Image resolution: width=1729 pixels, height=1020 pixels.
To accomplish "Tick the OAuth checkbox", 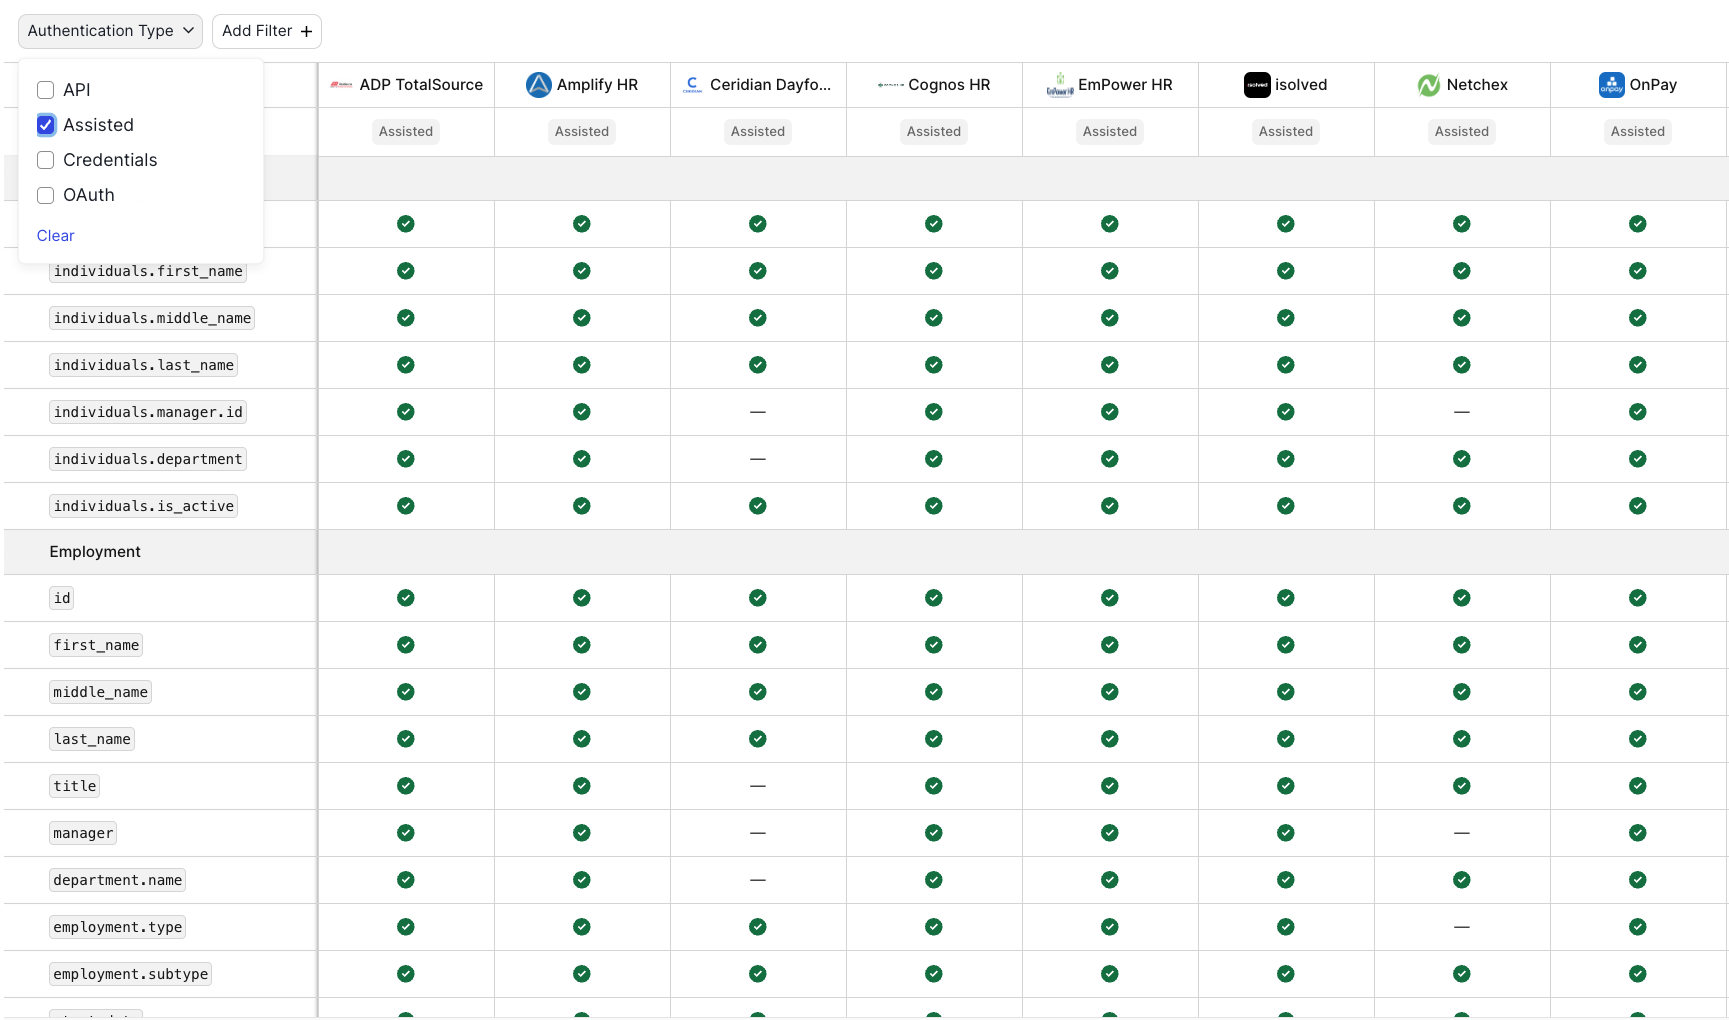I will tap(46, 195).
